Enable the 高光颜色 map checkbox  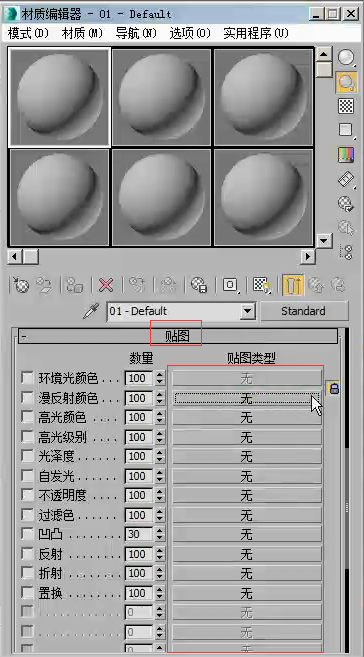(x=27, y=417)
